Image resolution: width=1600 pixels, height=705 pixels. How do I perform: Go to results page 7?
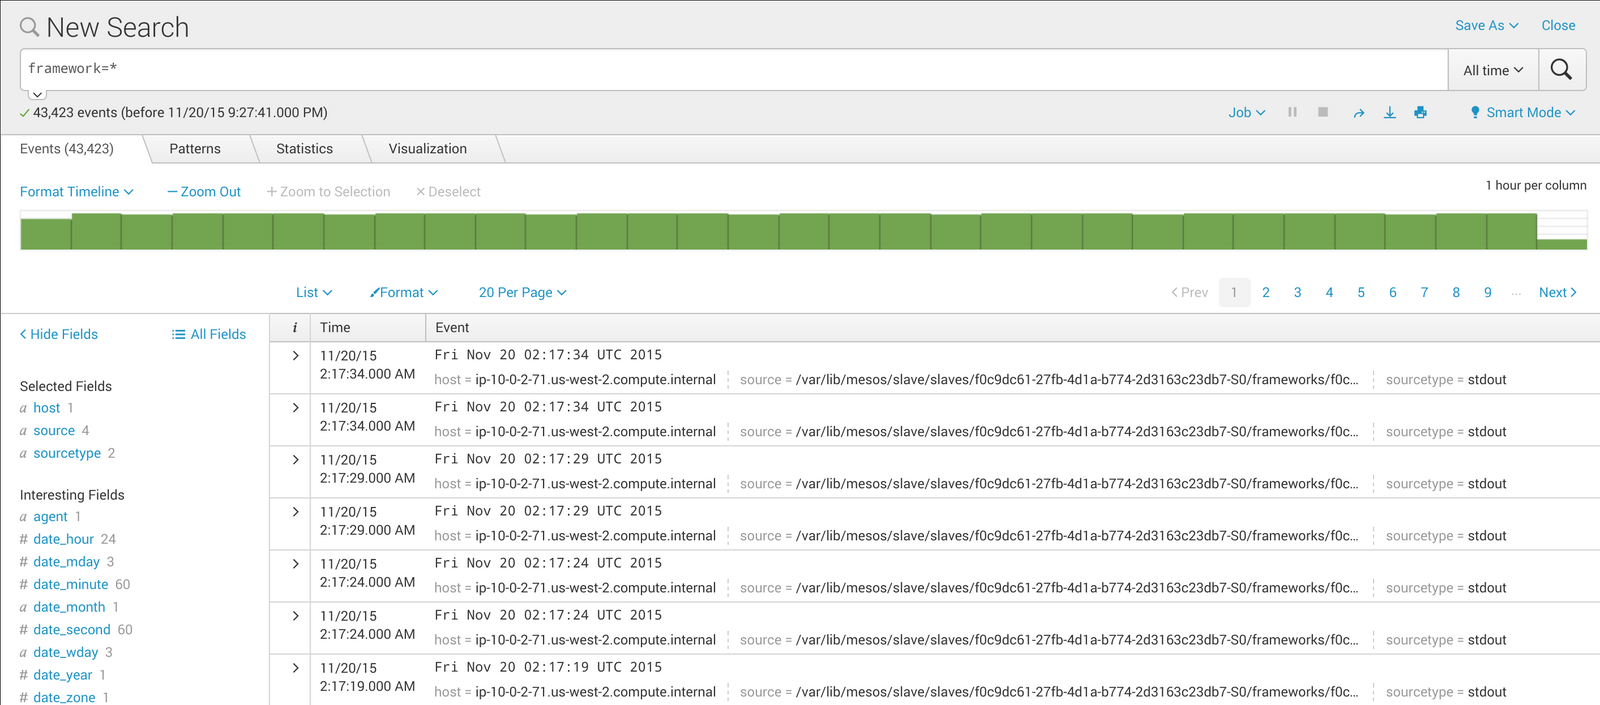pyautogui.click(x=1424, y=293)
